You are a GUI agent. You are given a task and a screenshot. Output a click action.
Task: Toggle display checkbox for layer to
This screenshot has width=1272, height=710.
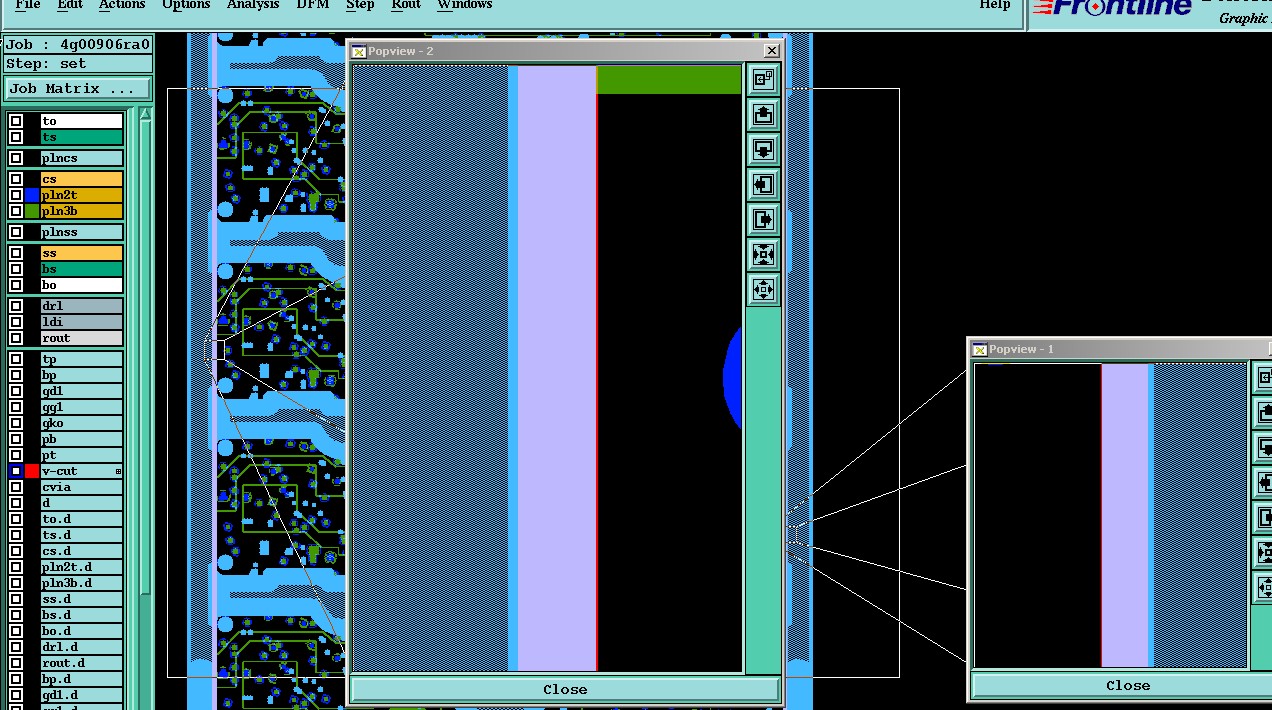pos(16,121)
